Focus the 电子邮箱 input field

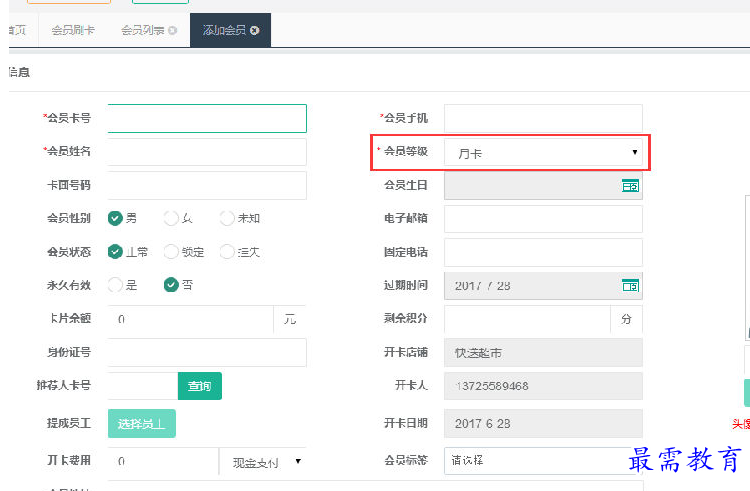click(x=543, y=218)
